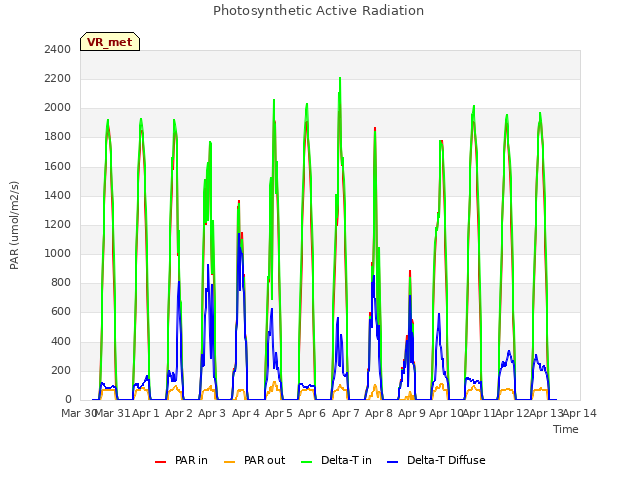The height and width of the screenshot is (480, 640).
Task: Click the 600 y-axis tick label
Action: coord(61,312)
